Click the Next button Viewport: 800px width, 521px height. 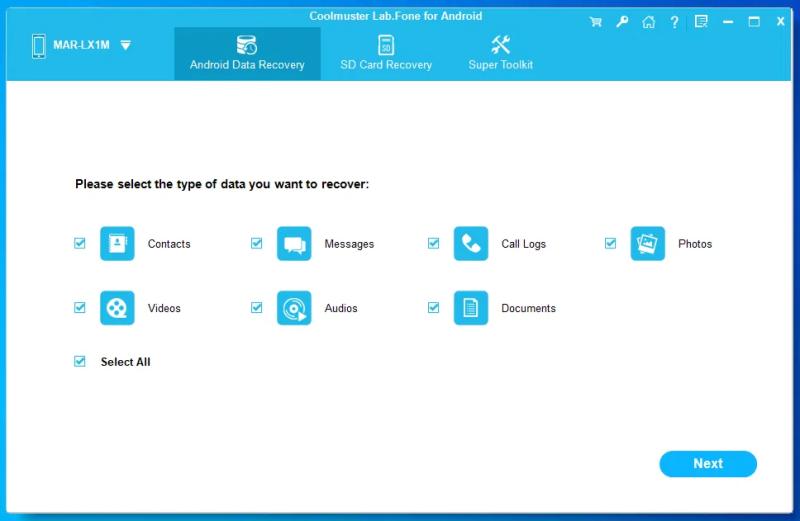point(708,464)
